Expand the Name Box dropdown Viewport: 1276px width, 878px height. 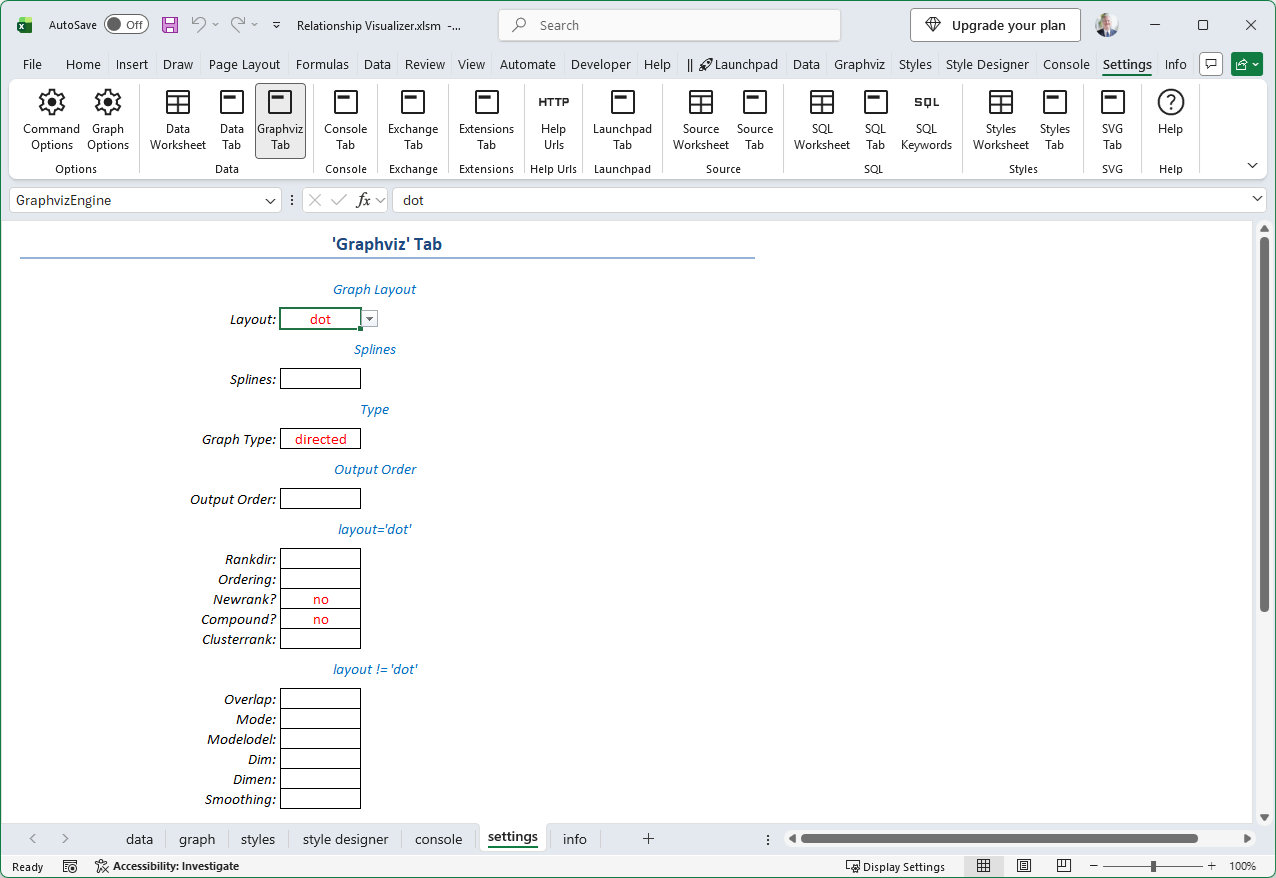tap(270, 201)
